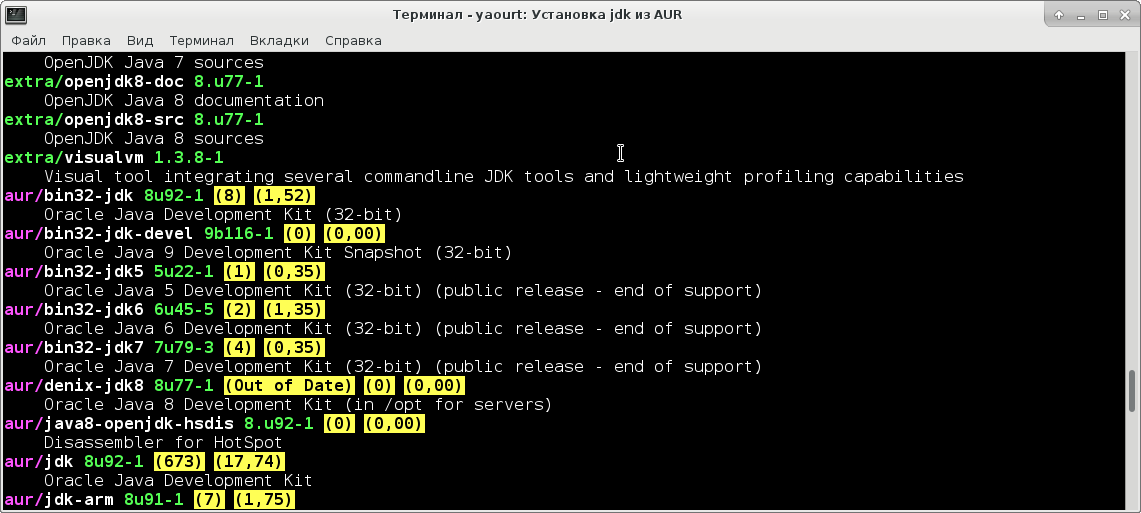Image resolution: width=1141 pixels, height=513 pixels.
Task: Minimize the terminal window
Action: [1081, 15]
